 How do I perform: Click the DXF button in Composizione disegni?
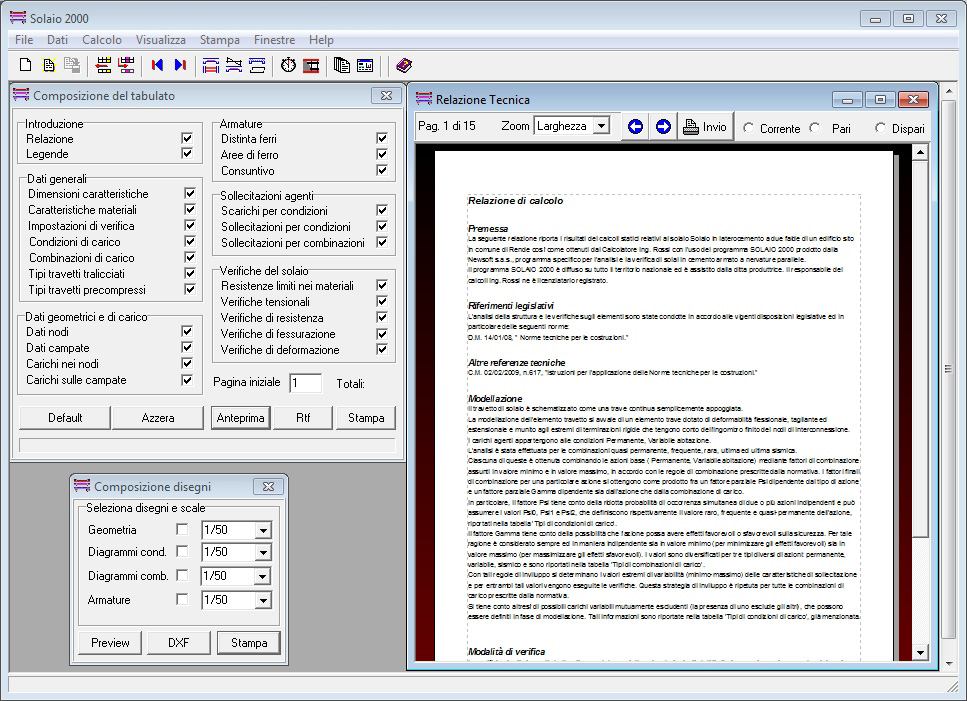[x=179, y=642]
